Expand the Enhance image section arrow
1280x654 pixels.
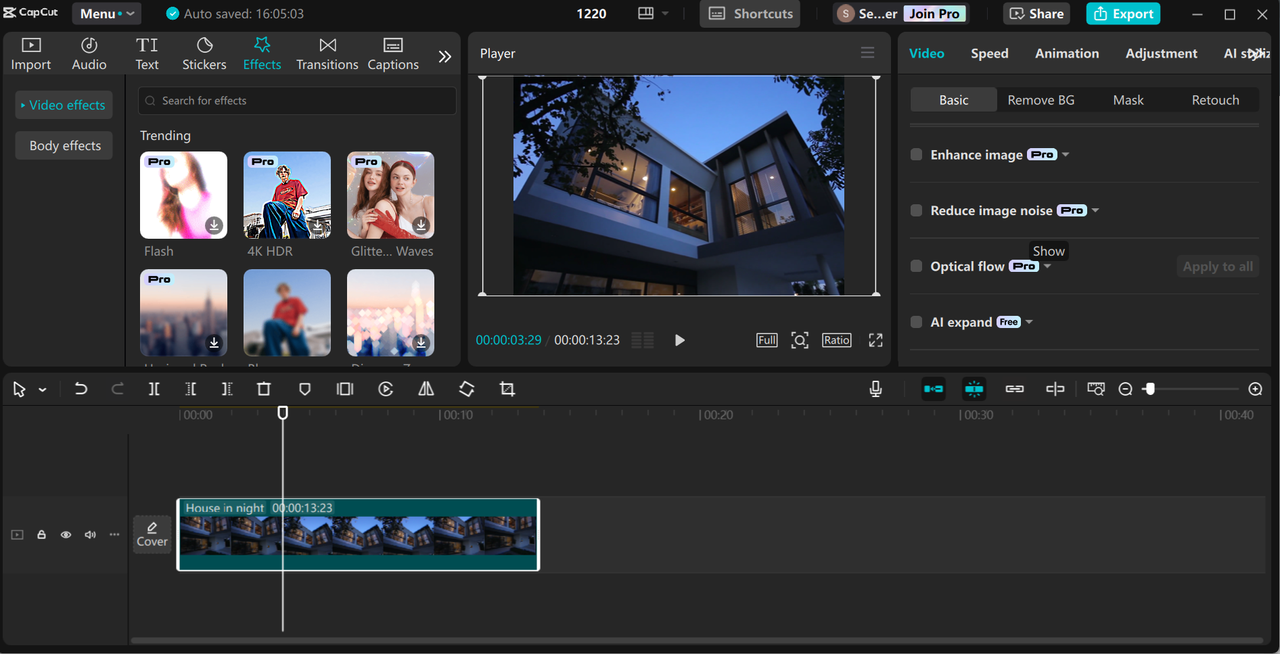click(1066, 155)
